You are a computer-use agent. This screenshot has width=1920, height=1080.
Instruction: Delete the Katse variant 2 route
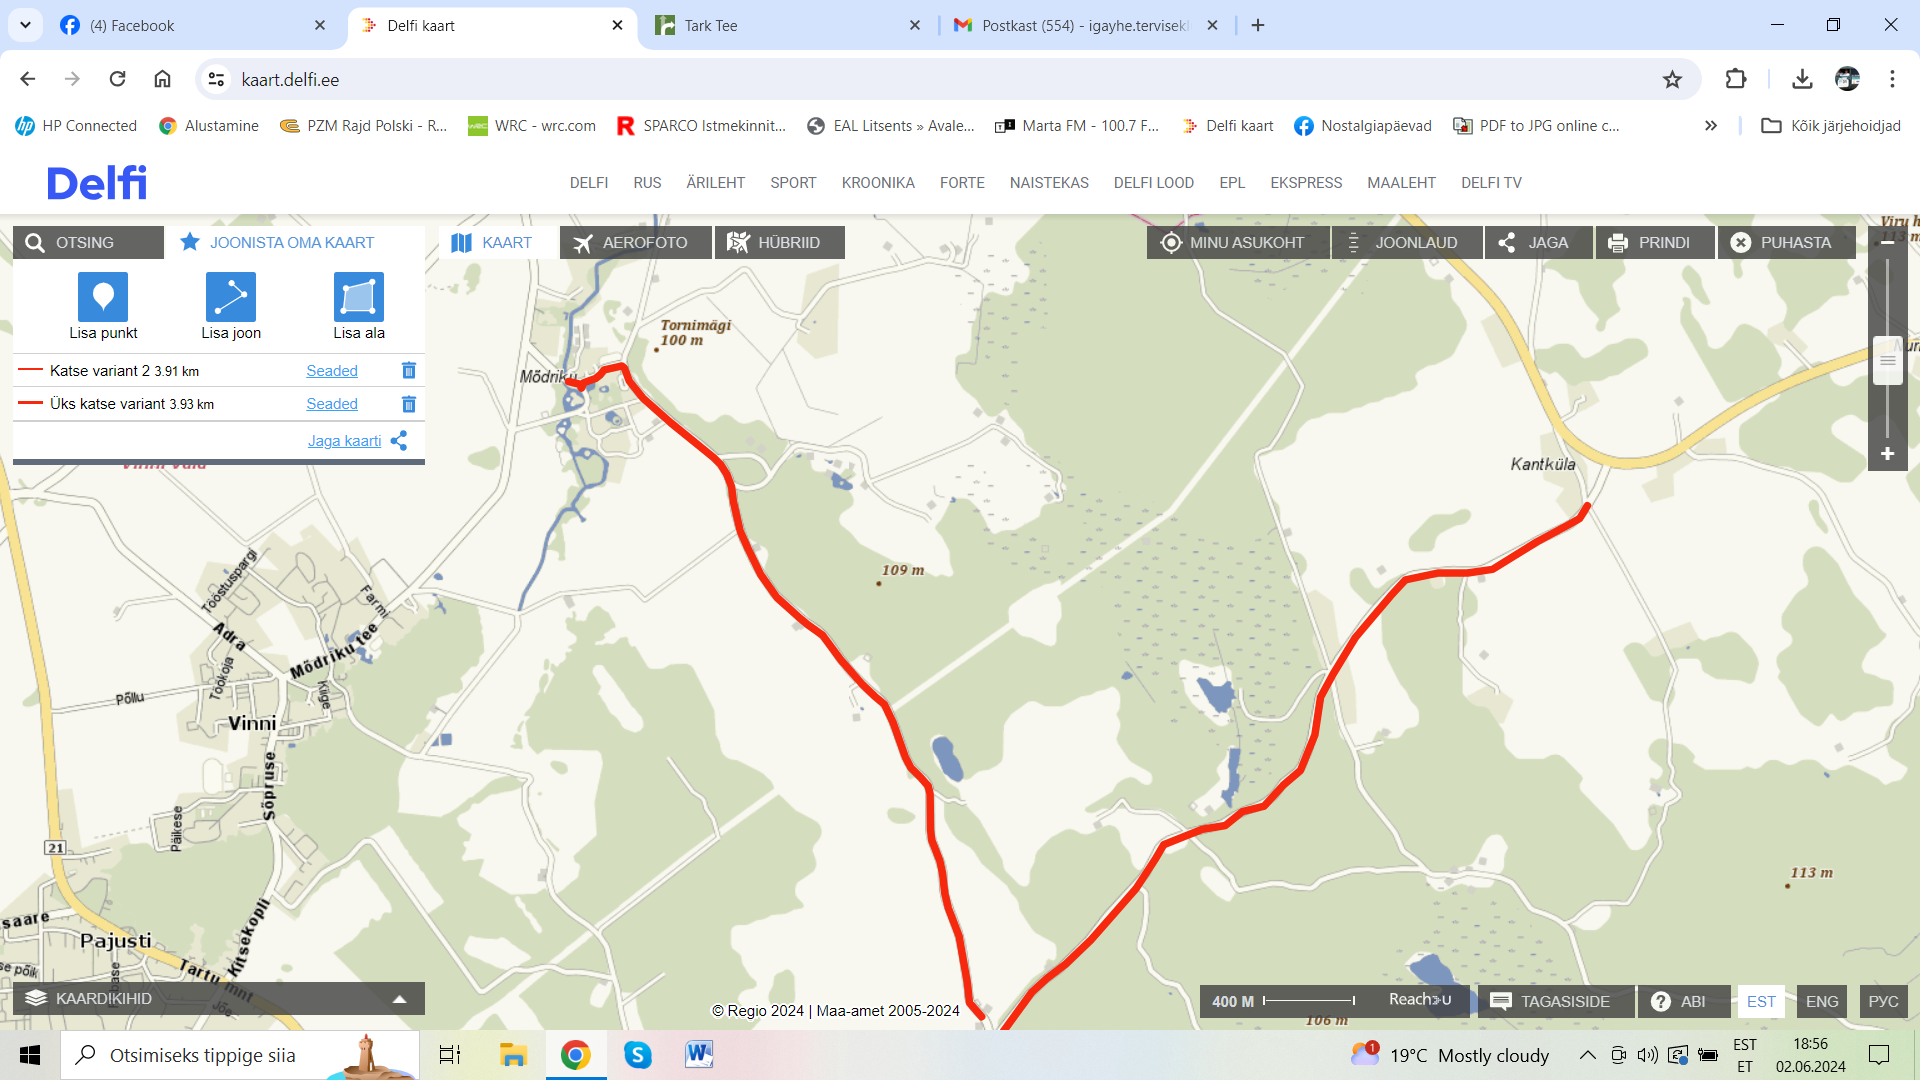coord(409,371)
